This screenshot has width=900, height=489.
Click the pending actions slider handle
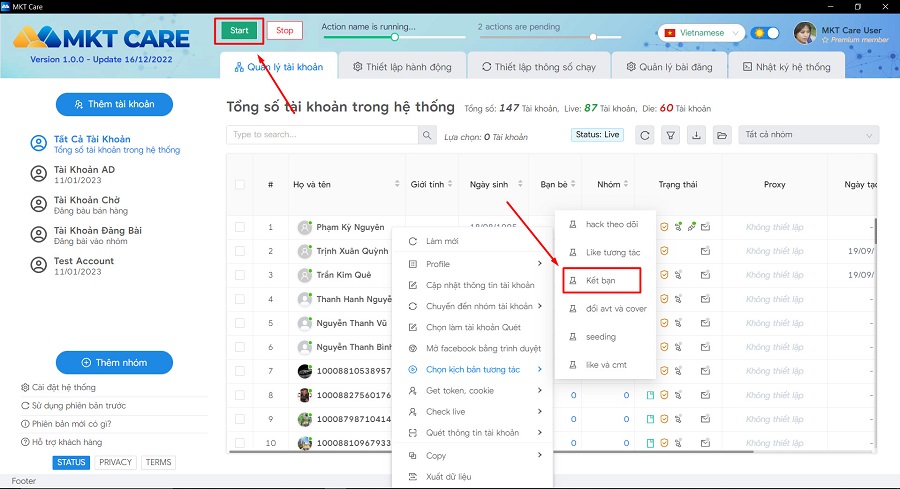[593, 37]
